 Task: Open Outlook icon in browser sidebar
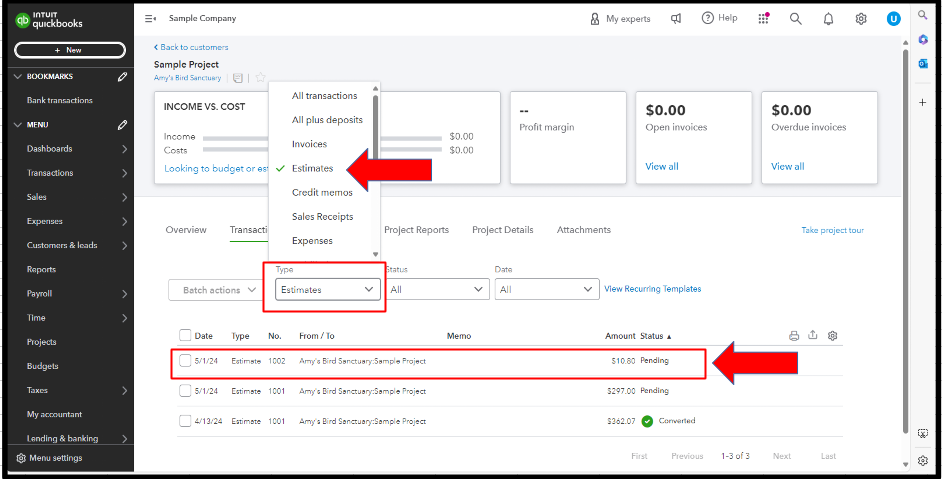point(923,64)
